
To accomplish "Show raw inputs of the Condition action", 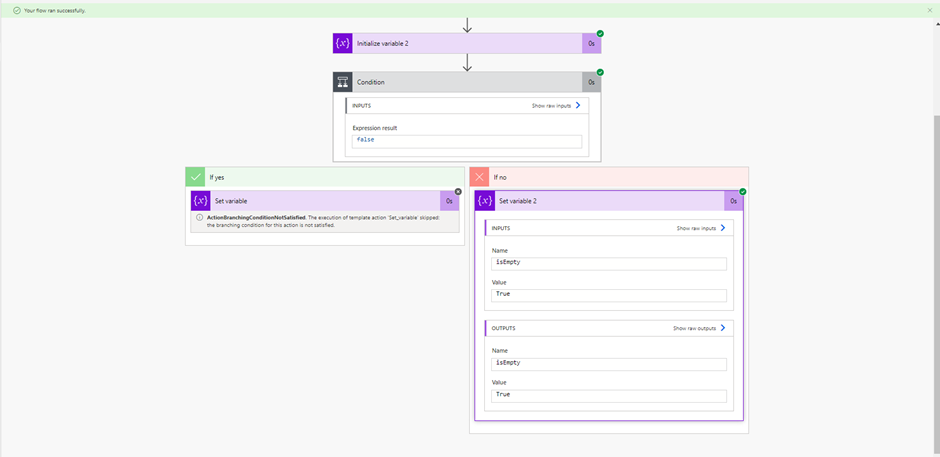I will (x=555, y=105).
